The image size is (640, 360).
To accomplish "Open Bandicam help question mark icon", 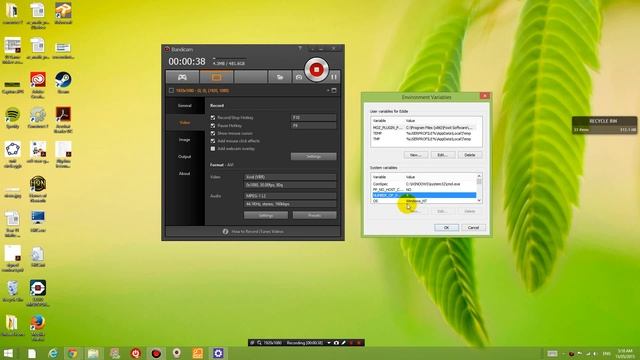I will point(300,49).
